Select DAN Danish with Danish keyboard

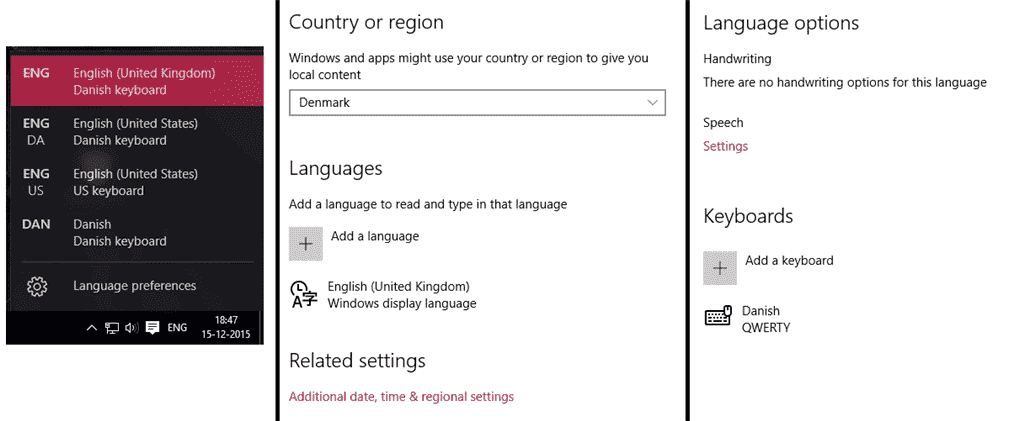point(138,232)
